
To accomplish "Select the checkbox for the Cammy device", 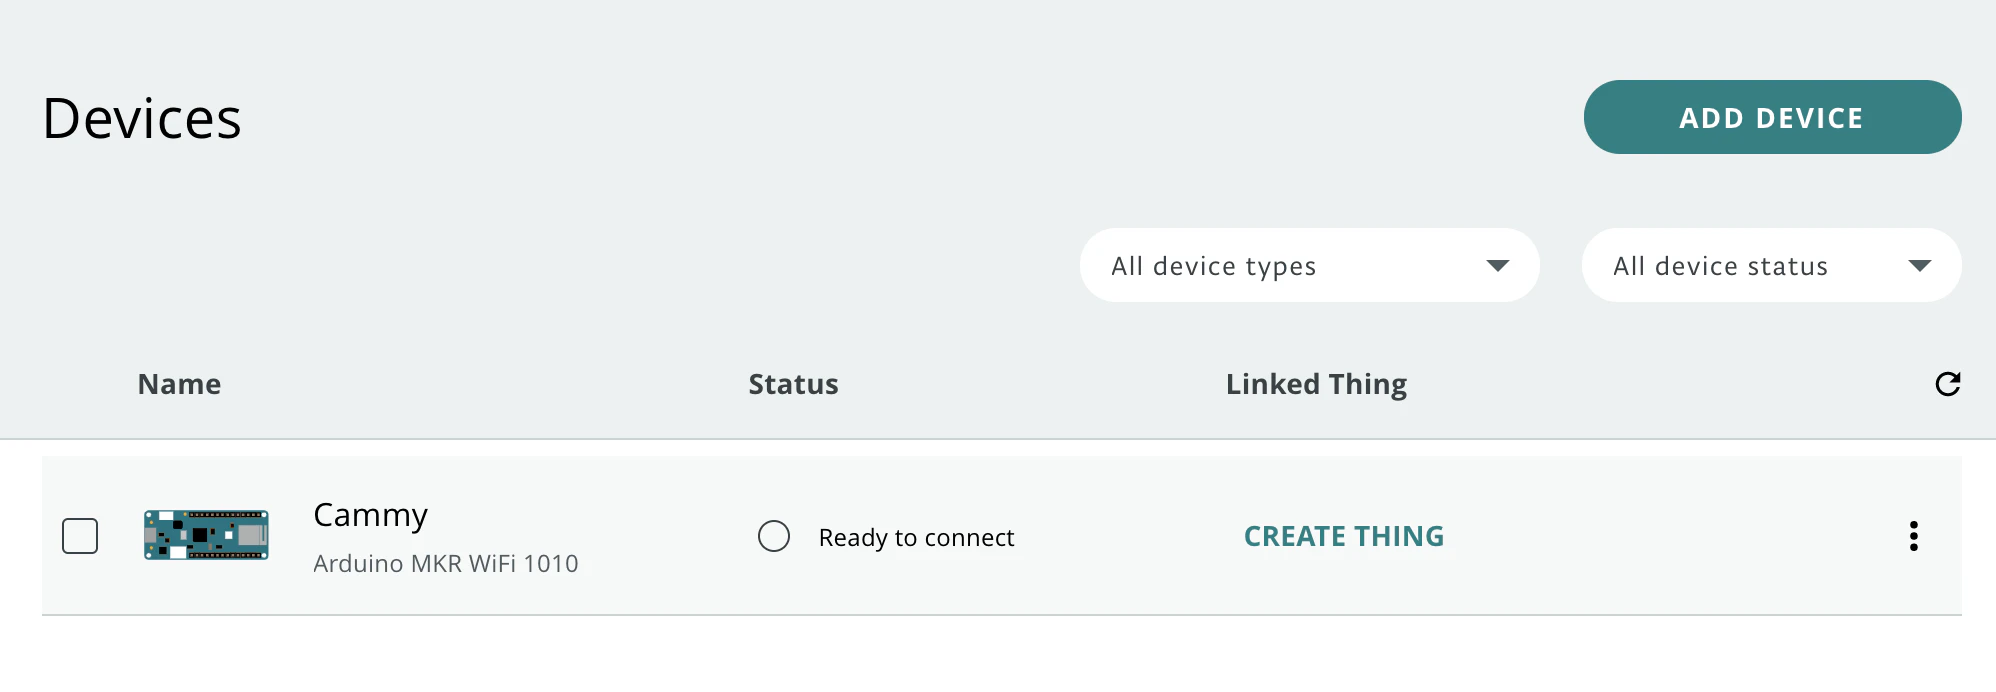I will click(80, 536).
